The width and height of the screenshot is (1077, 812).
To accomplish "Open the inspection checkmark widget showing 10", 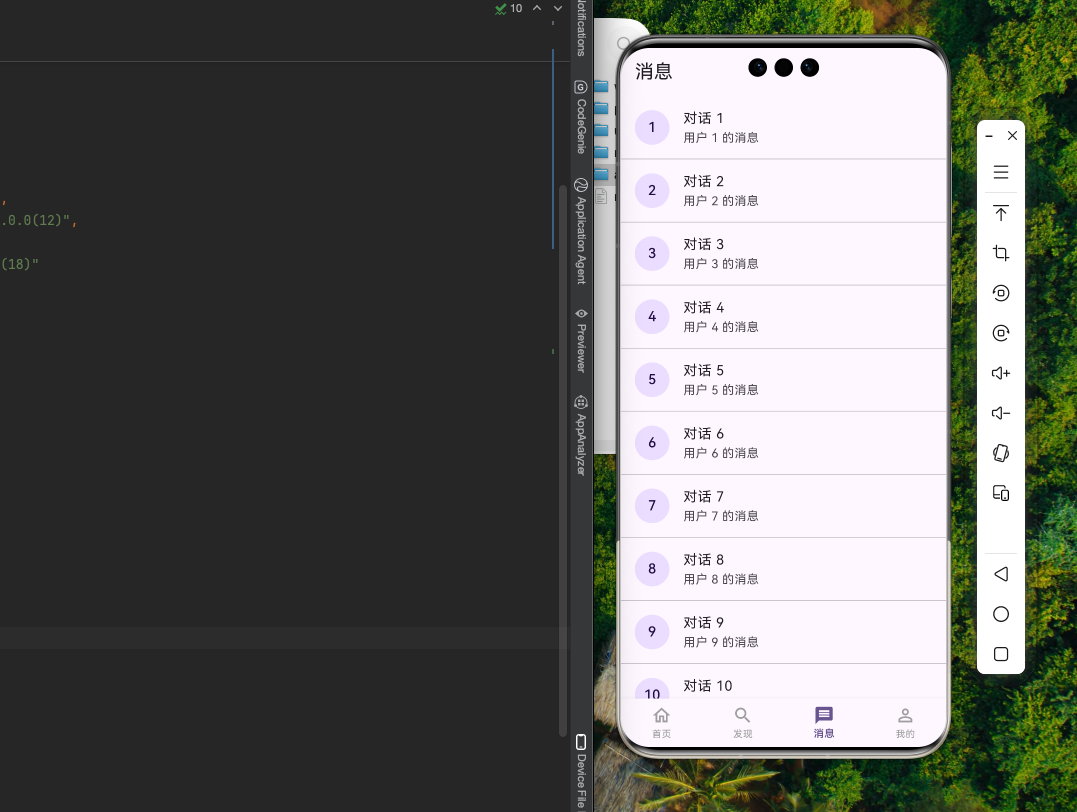I will (508, 8).
